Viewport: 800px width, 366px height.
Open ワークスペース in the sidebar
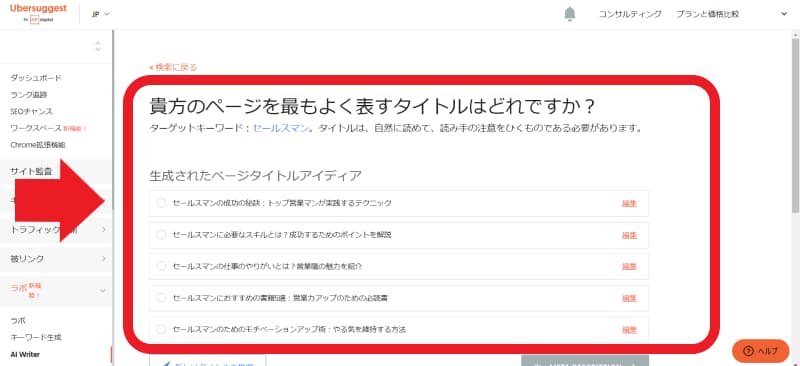[36, 128]
